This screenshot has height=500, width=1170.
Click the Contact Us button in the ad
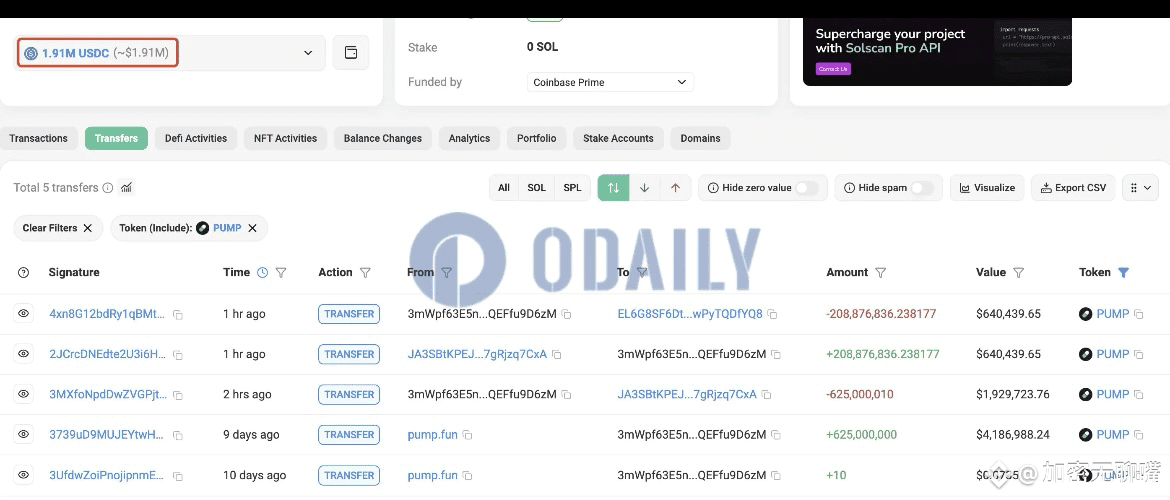(833, 69)
